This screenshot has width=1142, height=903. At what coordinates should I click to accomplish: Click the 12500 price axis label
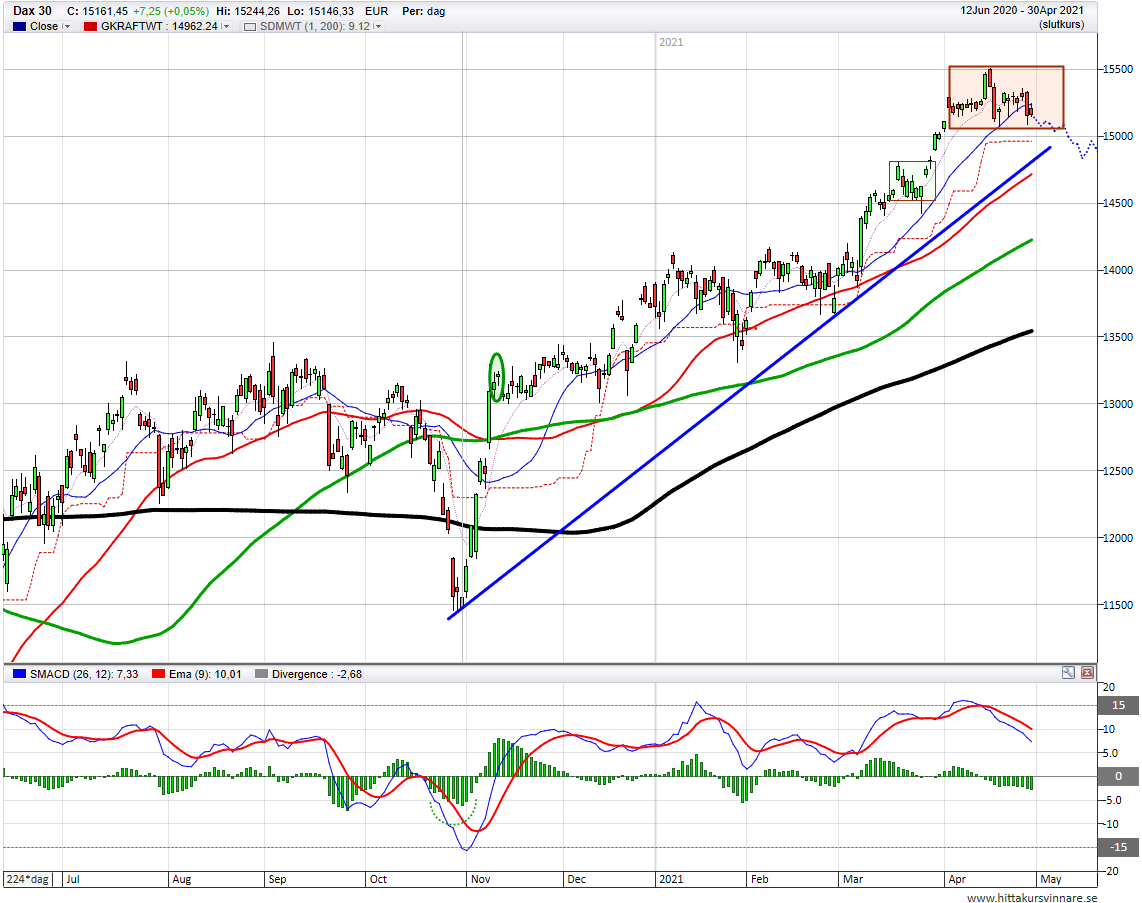(x=1119, y=471)
